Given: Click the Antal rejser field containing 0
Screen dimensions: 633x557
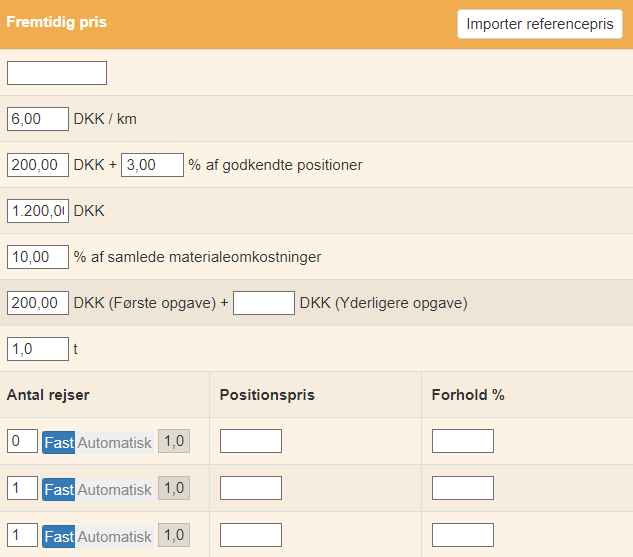Looking at the screenshot, I should [x=22, y=441].
